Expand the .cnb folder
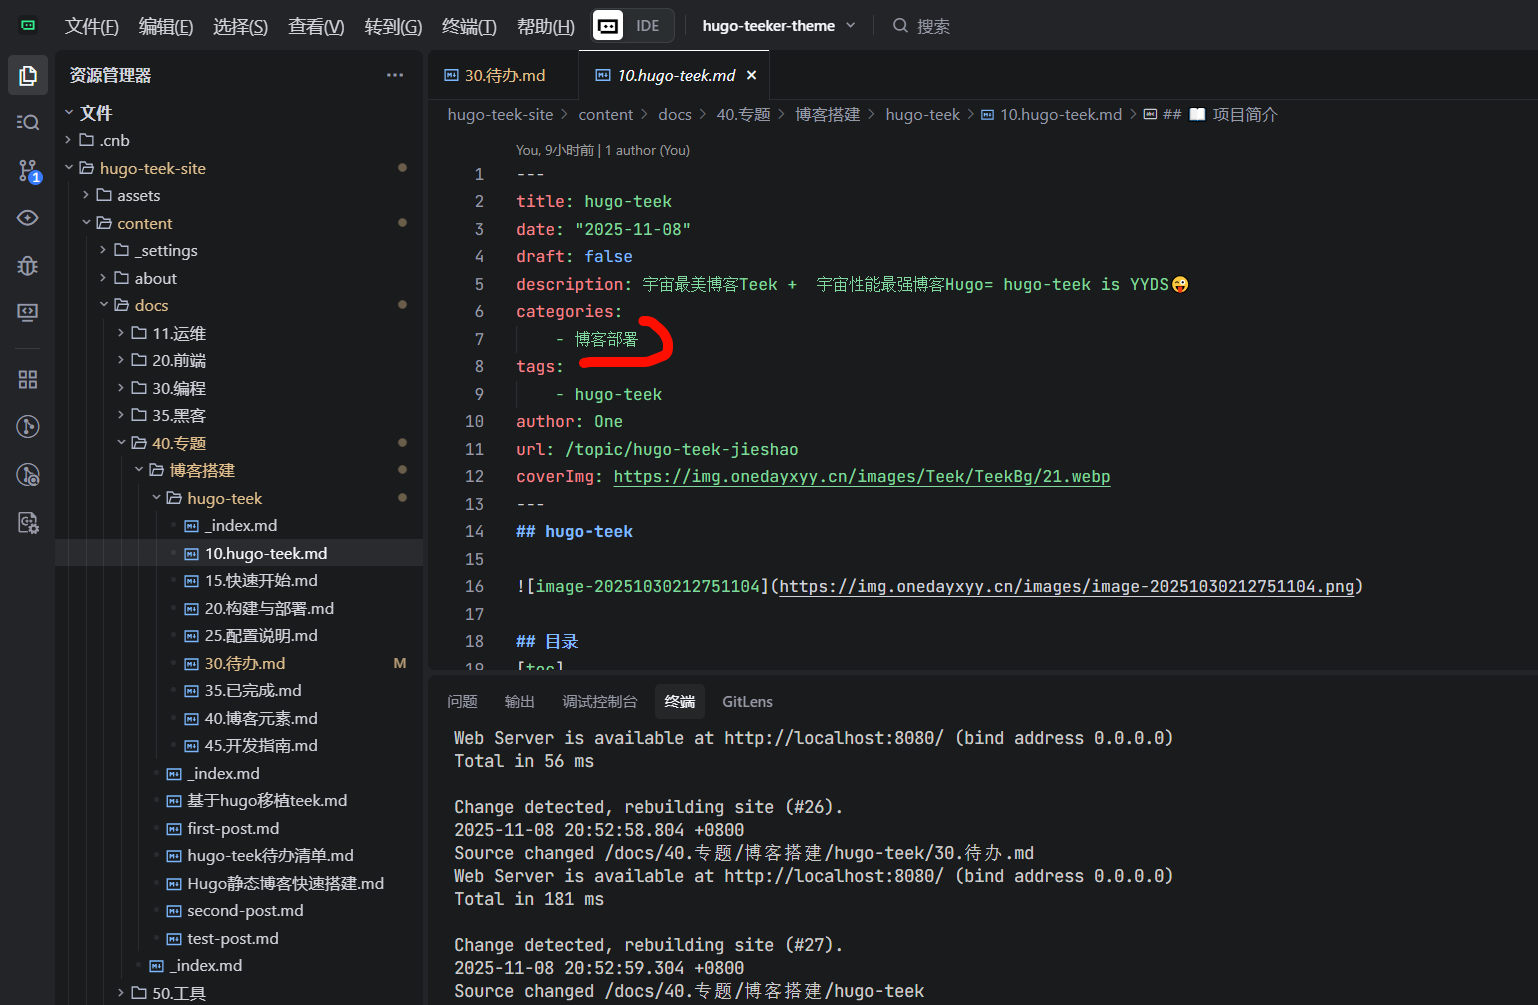 [114, 140]
